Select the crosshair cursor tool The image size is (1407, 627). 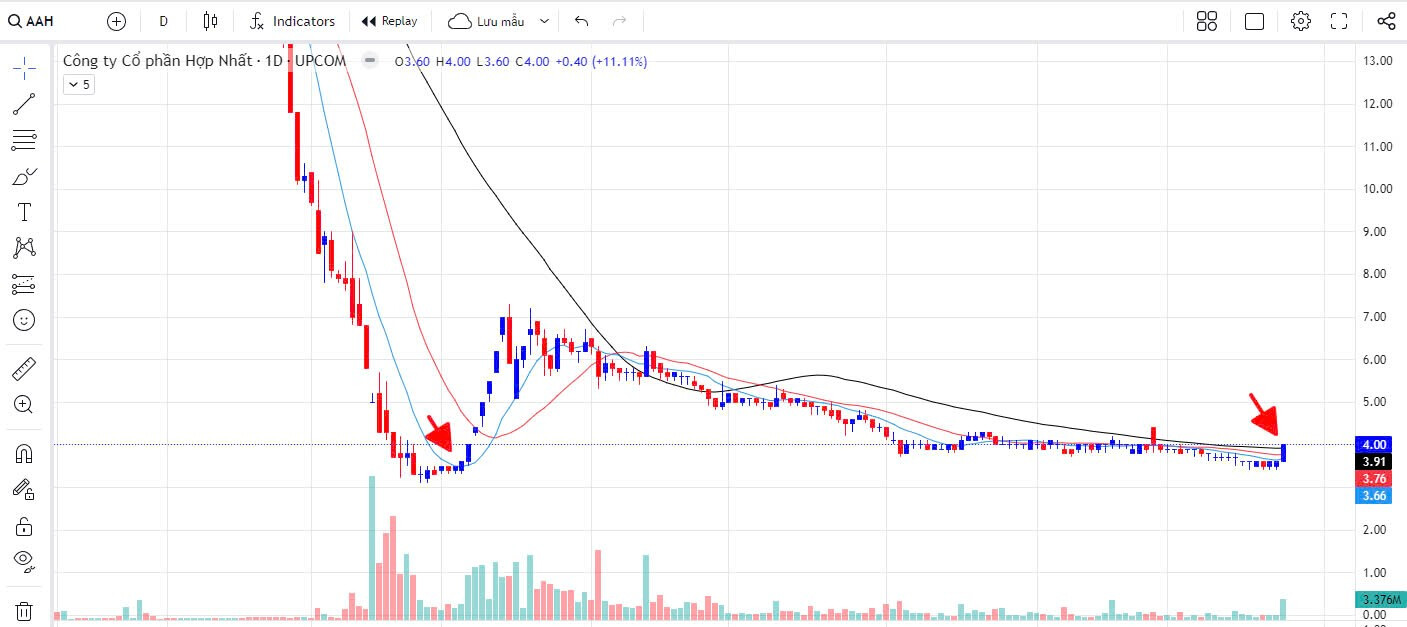pos(24,67)
